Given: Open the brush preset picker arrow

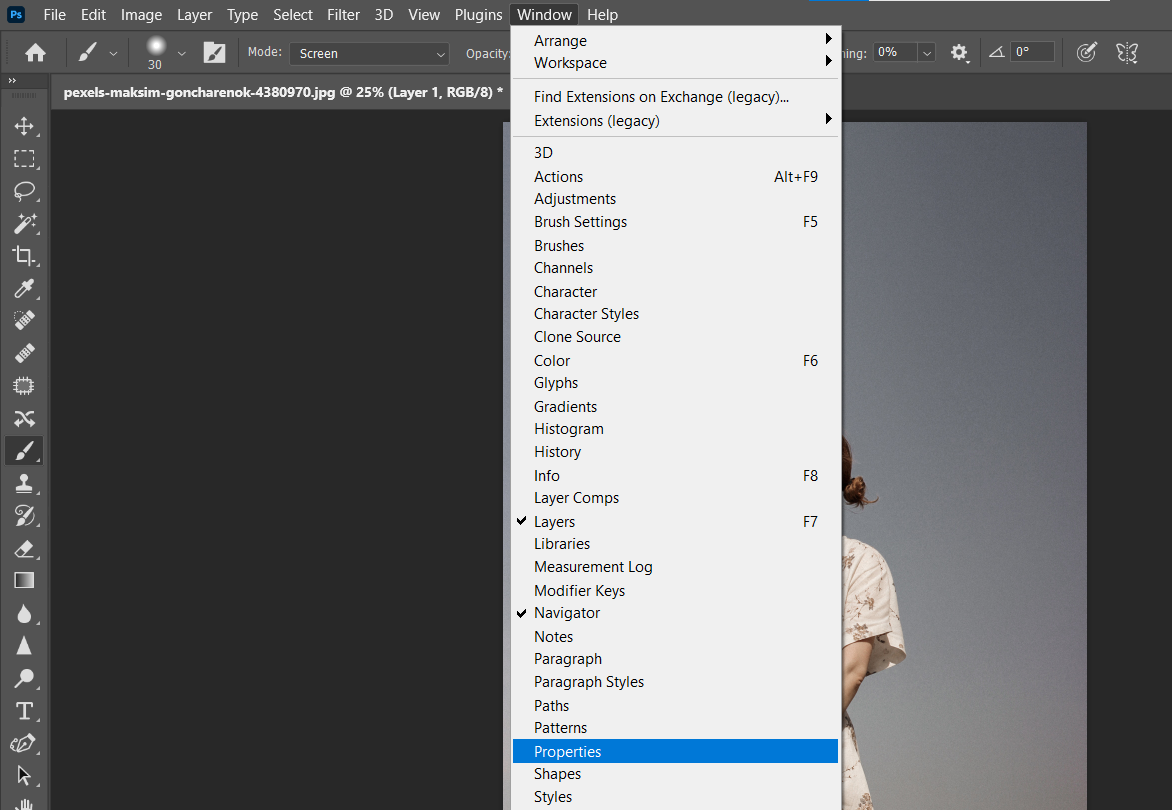Looking at the screenshot, I should point(182,54).
